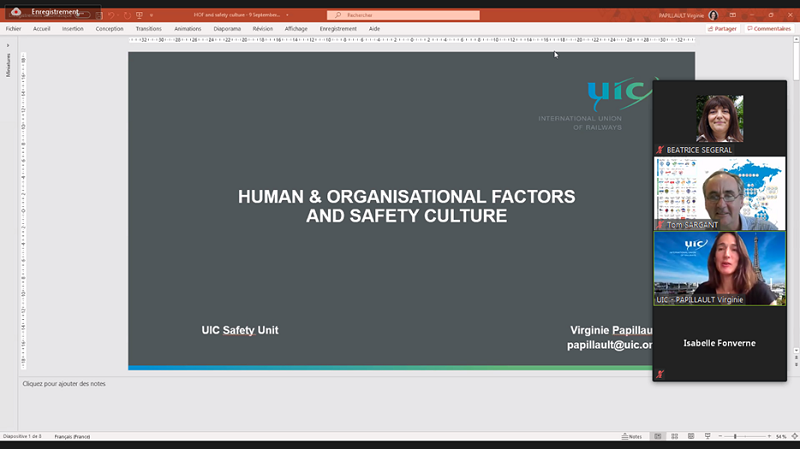Open the Commentaires pane button

tap(769, 29)
